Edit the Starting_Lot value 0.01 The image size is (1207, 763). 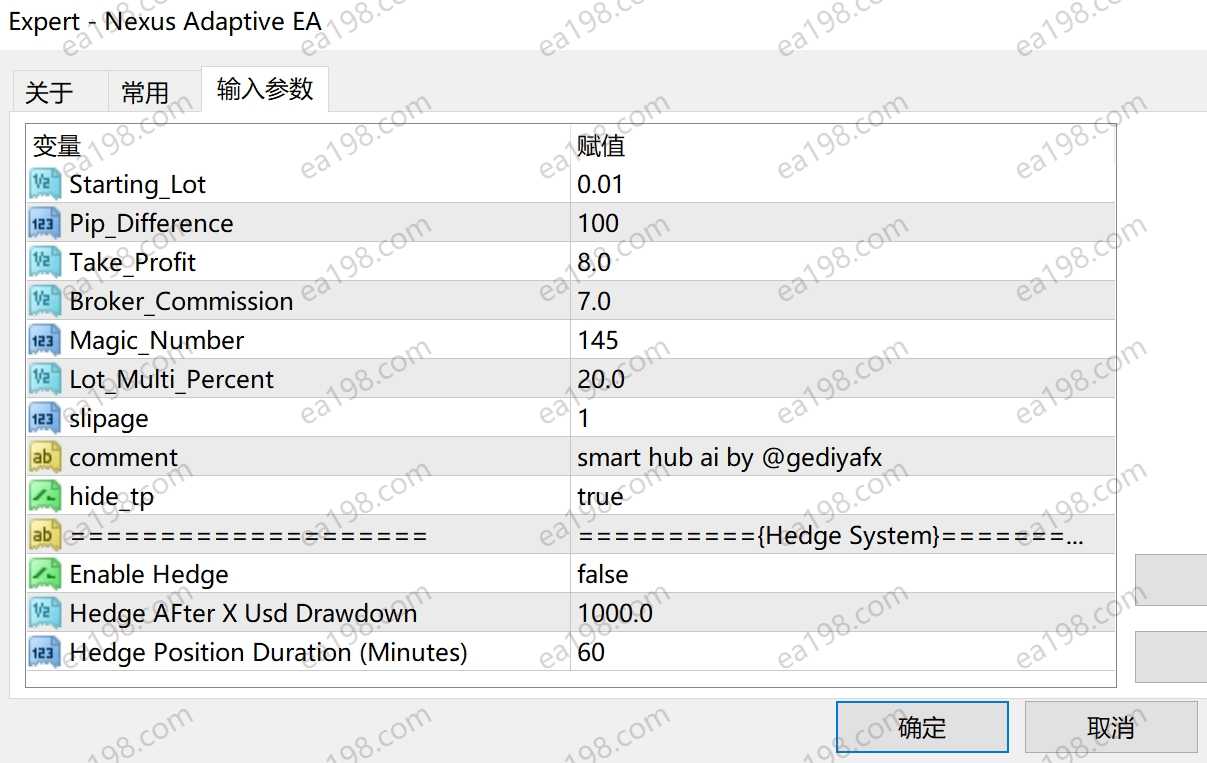[x=600, y=185]
